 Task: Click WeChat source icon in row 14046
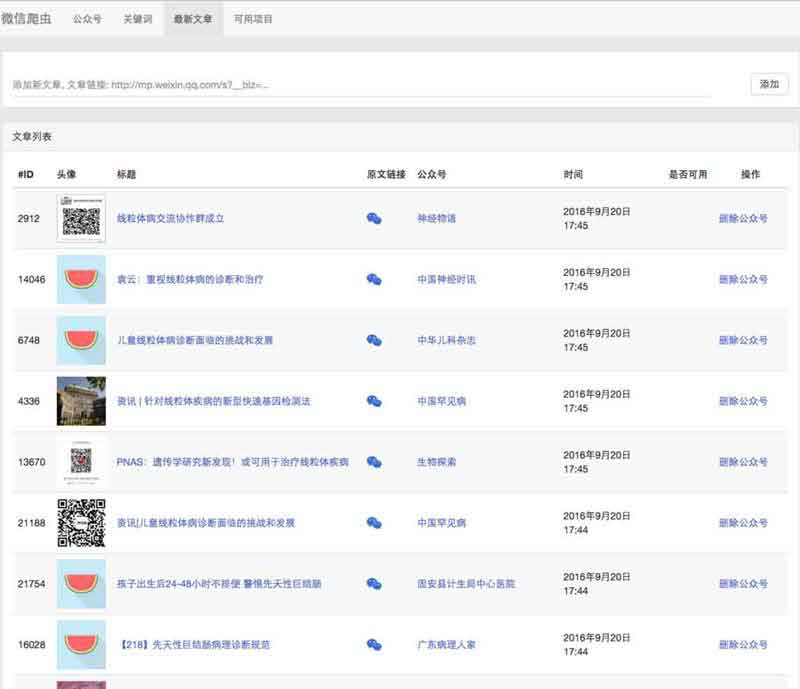374,279
